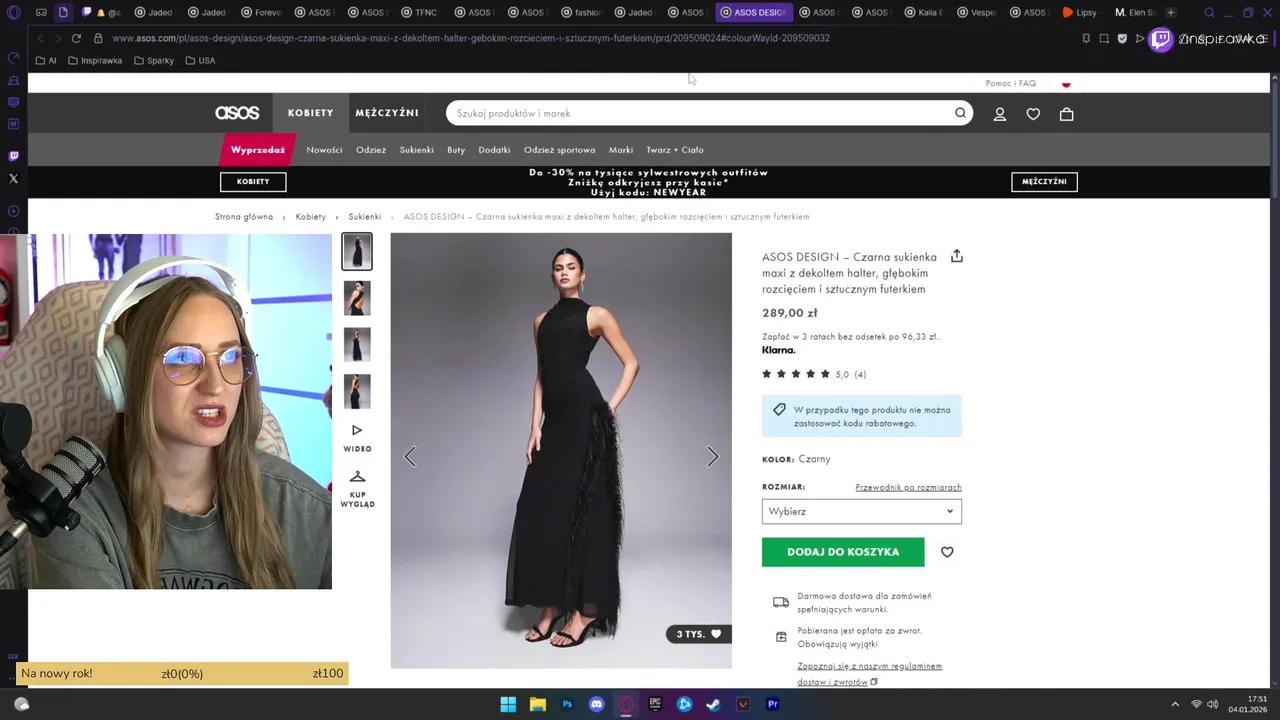The width and height of the screenshot is (1280, 720).
Task: Open the Inspirawka bookmarks folder
Action: click(x=95, y=60)
